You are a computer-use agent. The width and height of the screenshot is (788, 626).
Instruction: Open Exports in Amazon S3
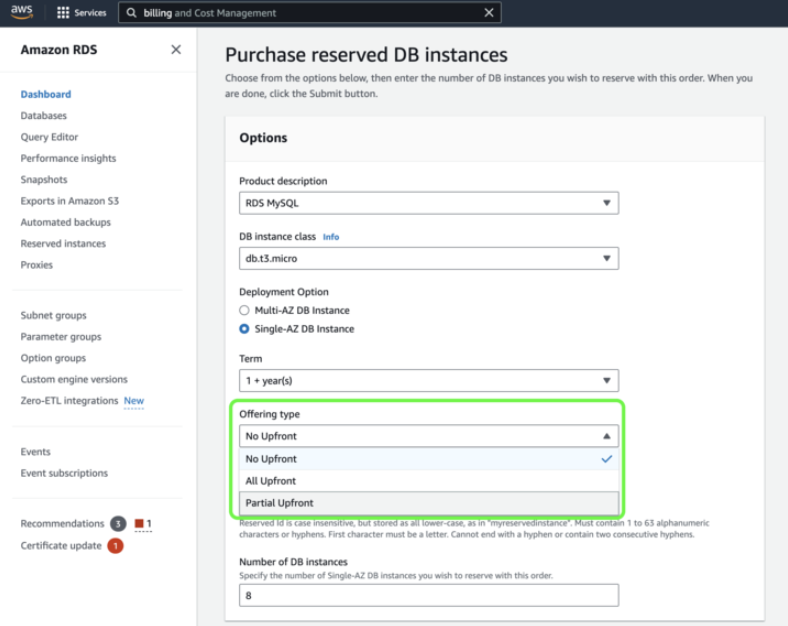click(70, 201)
